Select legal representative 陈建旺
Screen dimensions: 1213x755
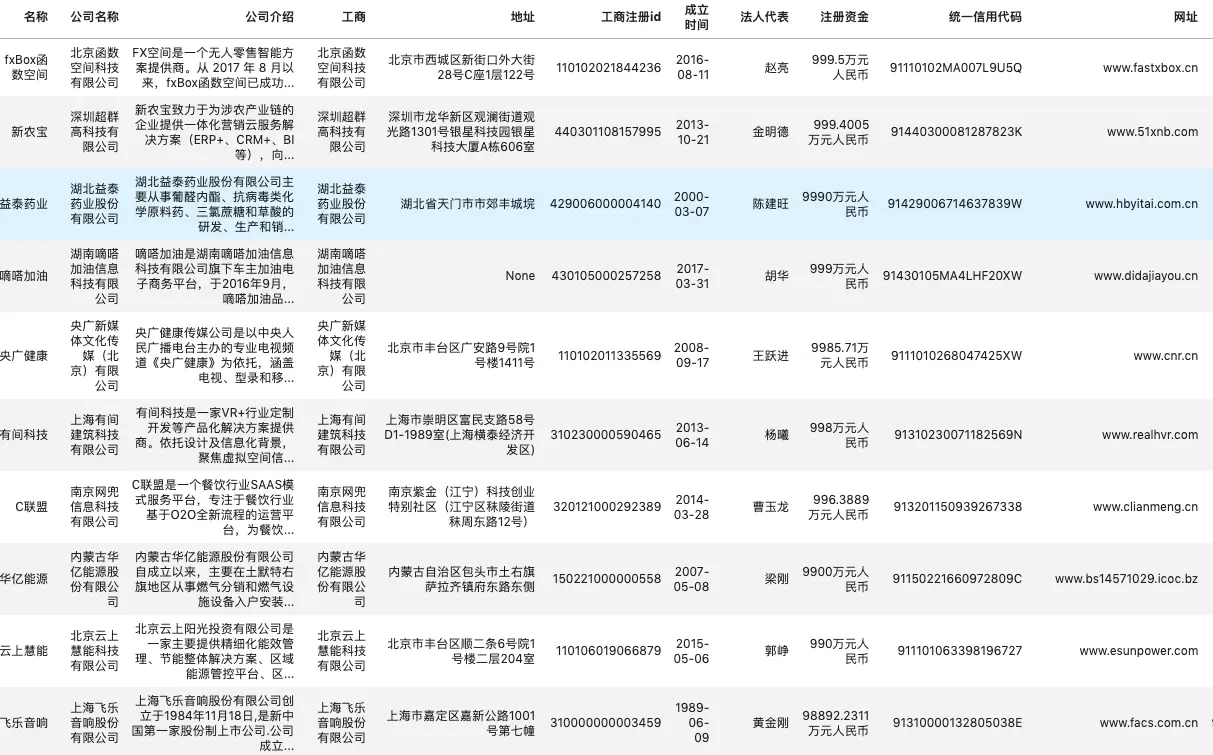coord(770,204)
